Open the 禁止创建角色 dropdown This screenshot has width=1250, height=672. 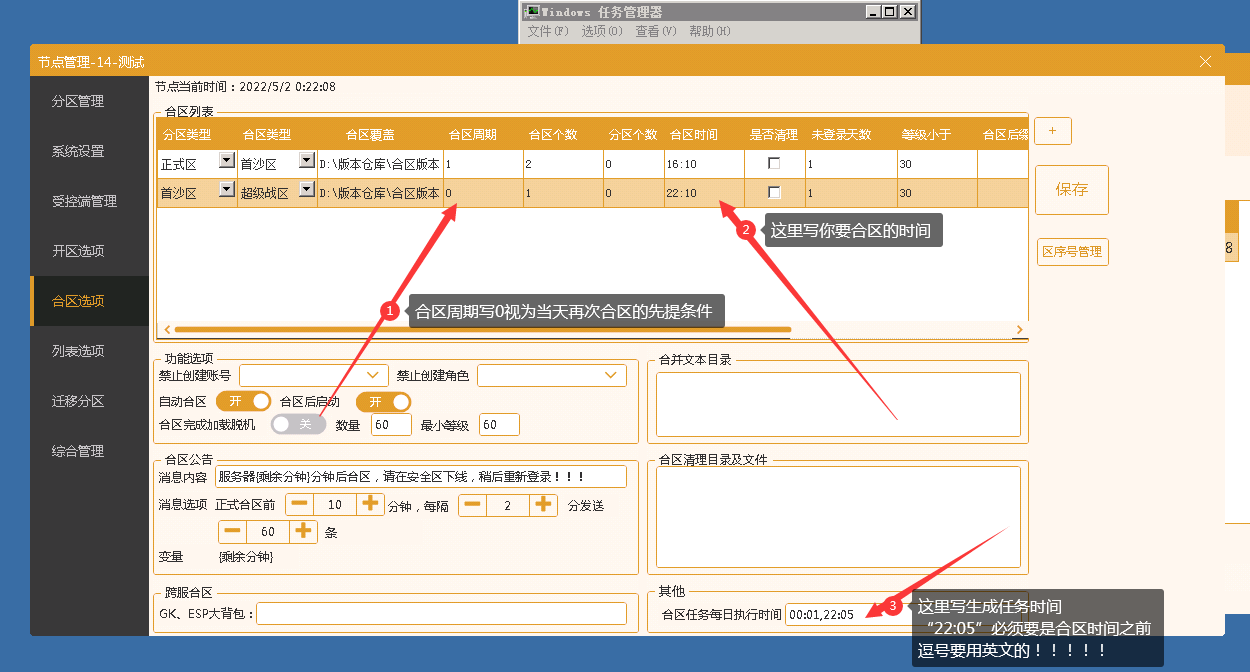pyautogui.click(x=551, y=375)
